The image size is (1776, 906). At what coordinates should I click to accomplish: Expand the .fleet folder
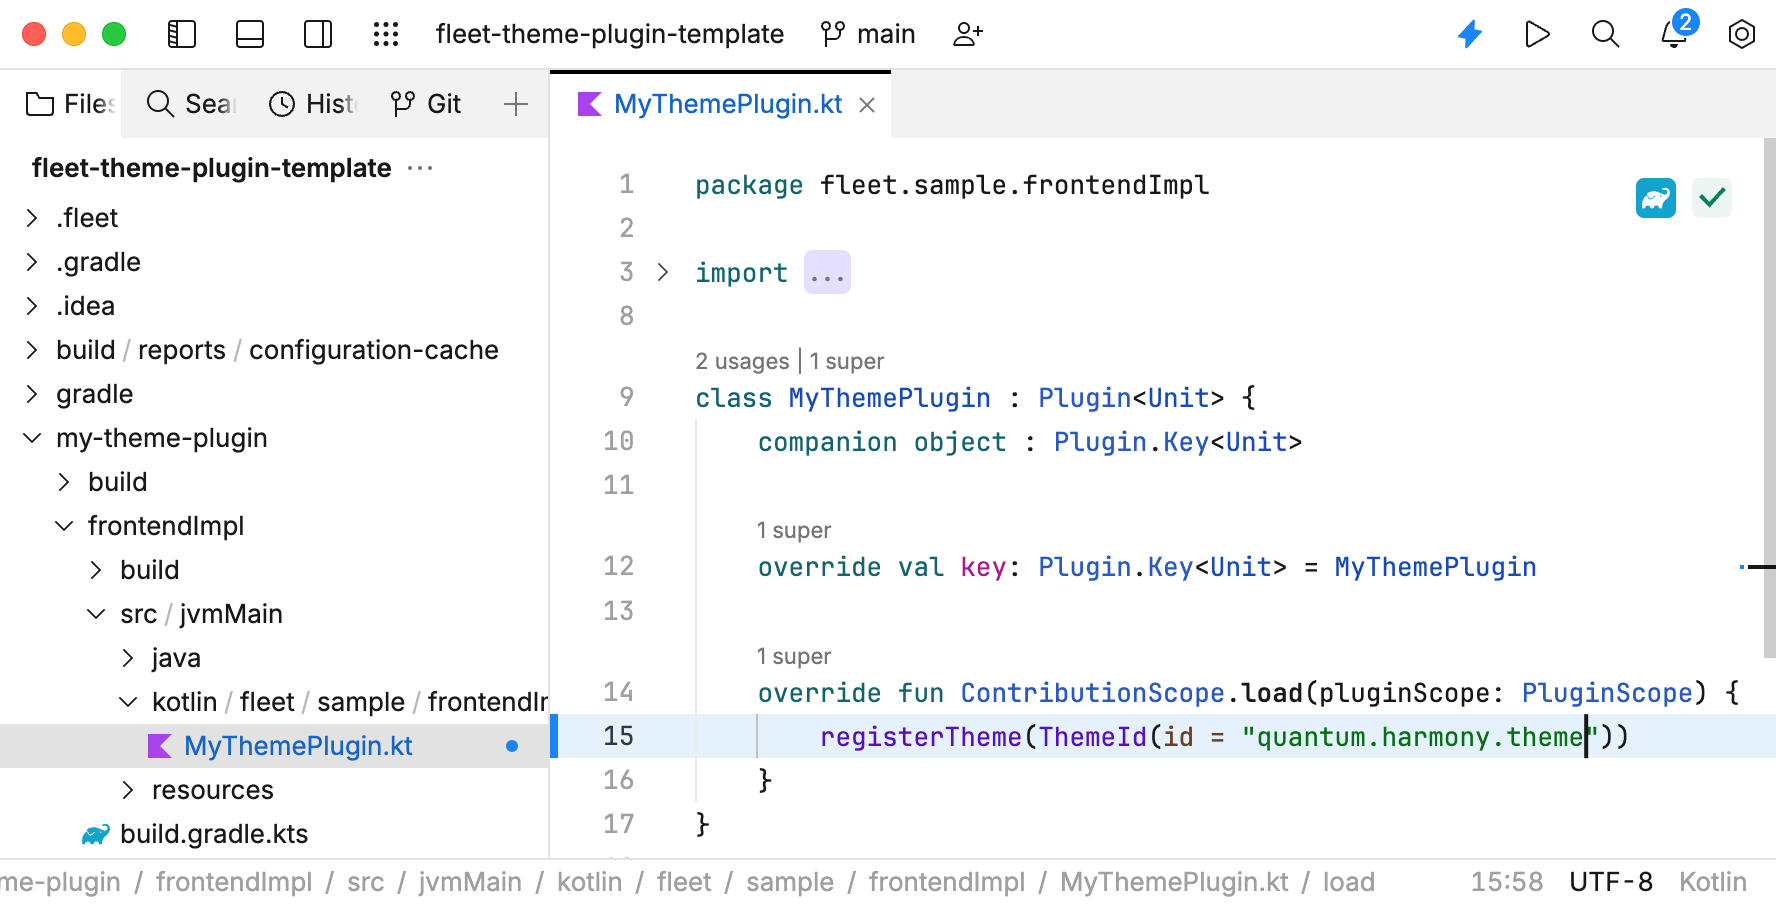point(31,217)
